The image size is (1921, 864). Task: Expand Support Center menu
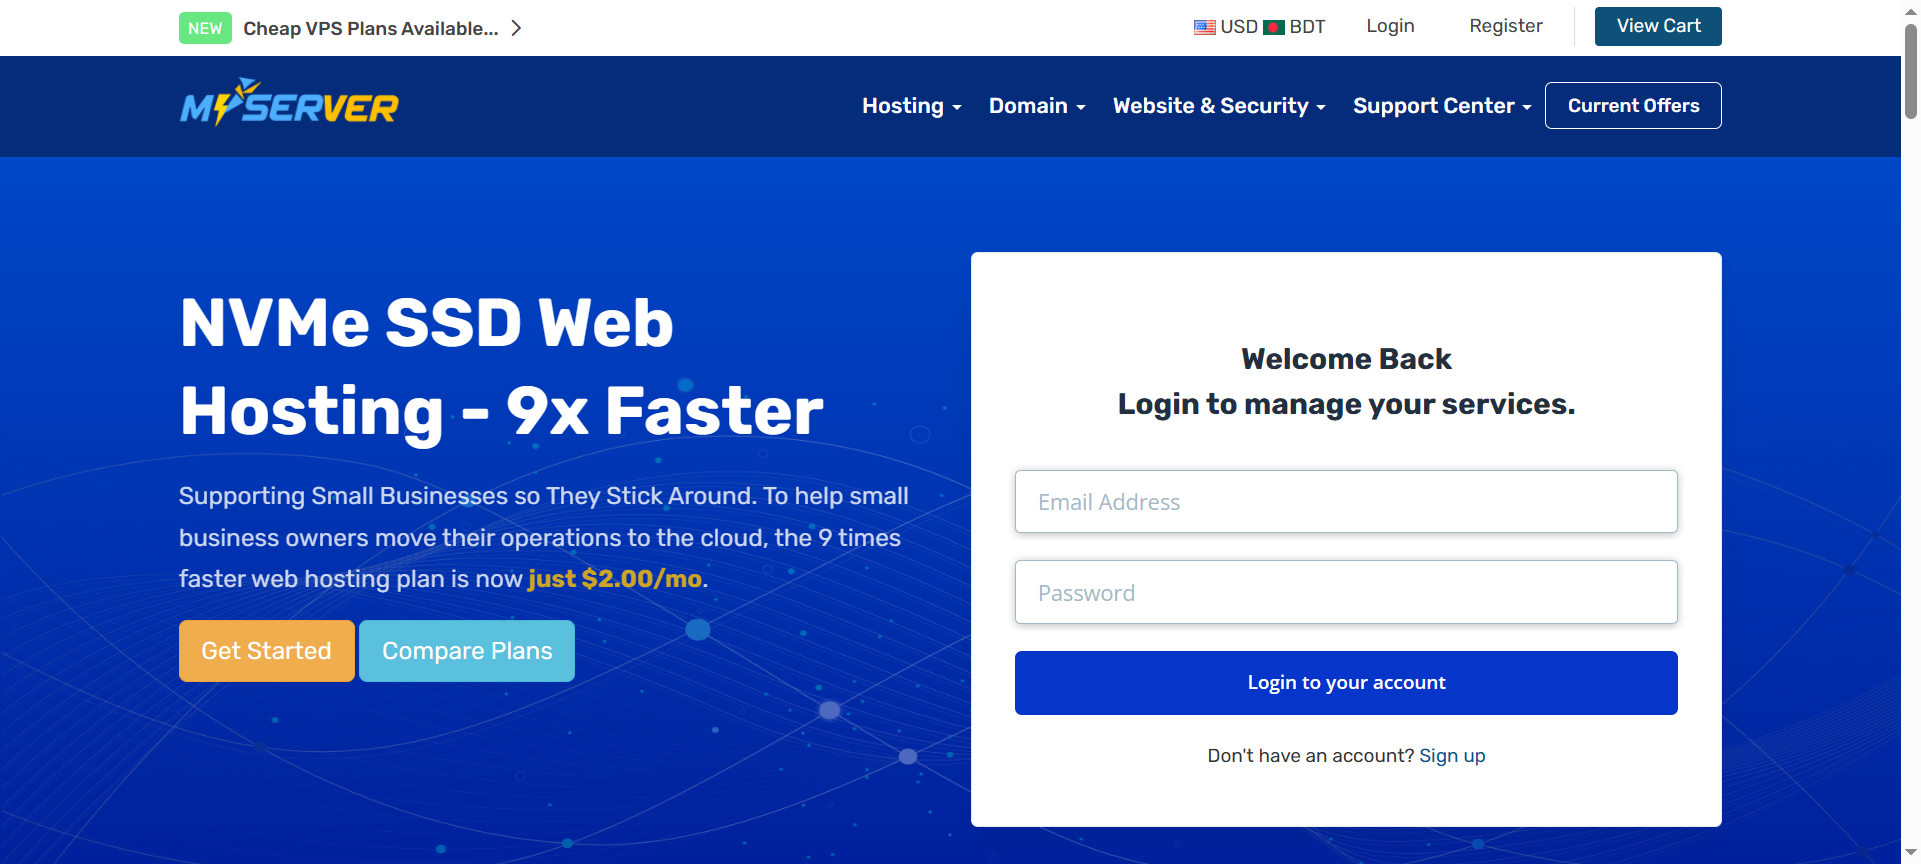1442,106
